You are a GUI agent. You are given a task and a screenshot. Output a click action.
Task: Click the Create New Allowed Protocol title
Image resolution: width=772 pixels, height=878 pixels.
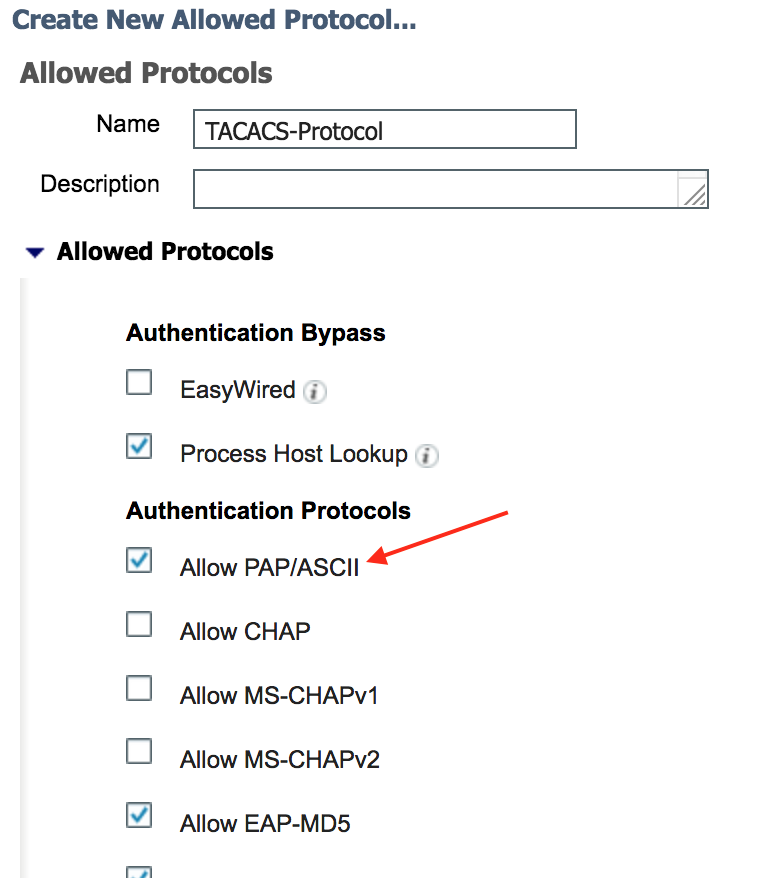point(214,20)
